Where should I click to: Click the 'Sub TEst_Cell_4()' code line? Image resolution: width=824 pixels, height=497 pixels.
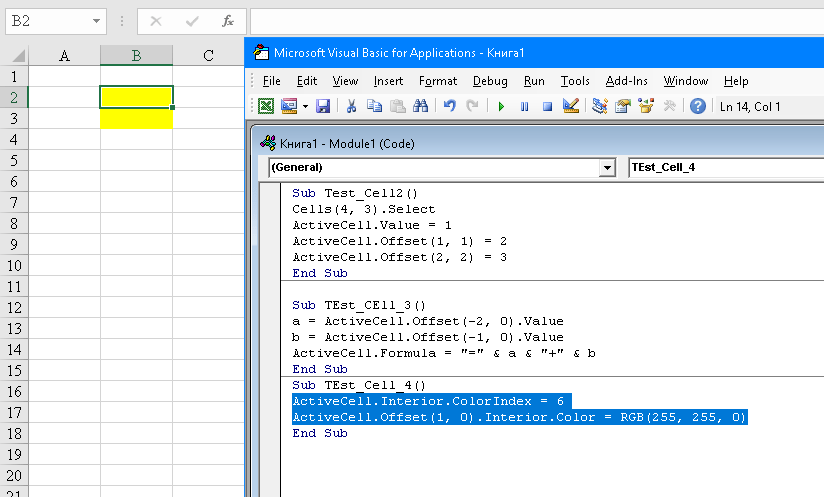coord(359,385)
